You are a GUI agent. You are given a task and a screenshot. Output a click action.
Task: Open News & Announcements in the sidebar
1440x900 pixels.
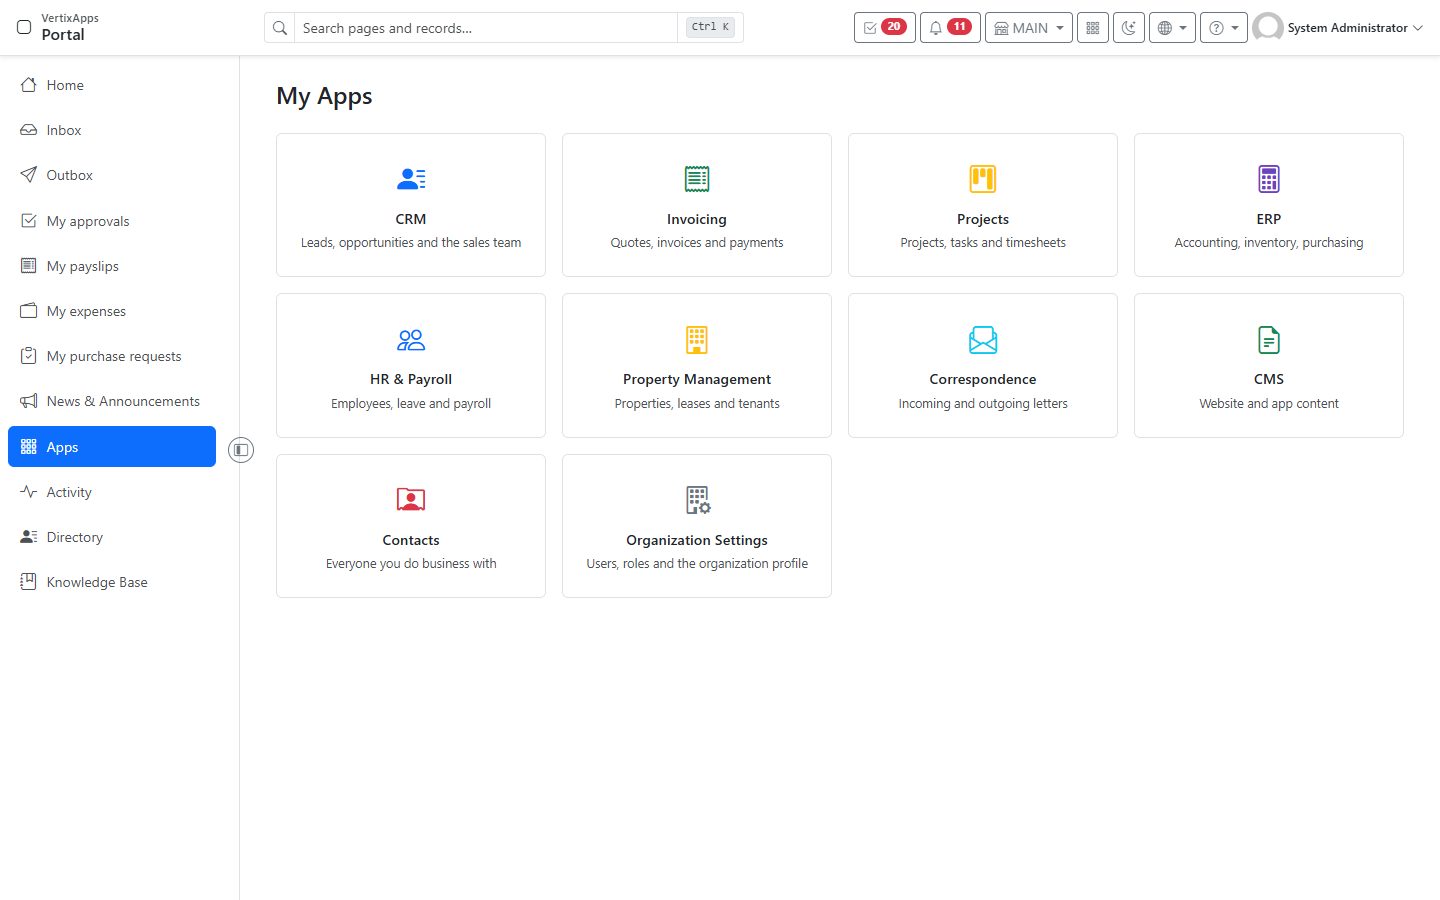click(x=112, y=401)
